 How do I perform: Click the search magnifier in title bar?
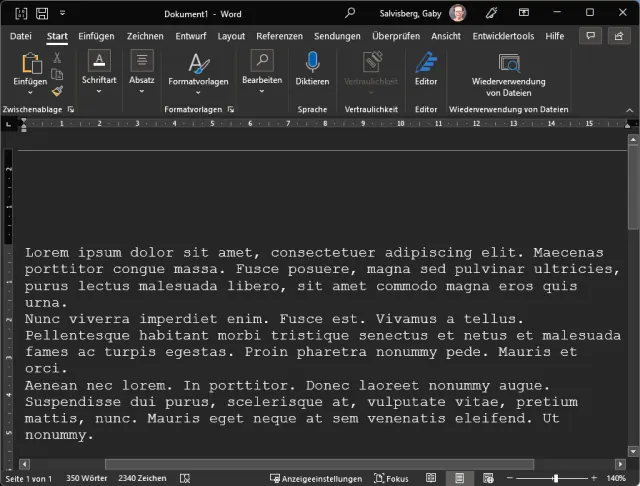click(350, 13)
